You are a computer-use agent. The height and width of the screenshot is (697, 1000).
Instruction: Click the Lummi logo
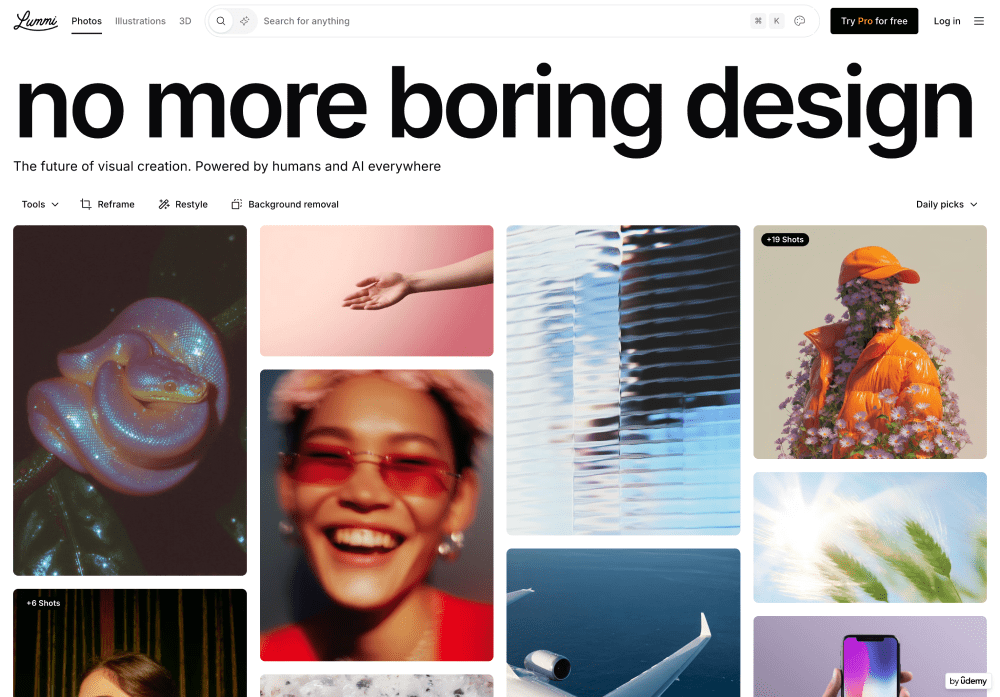pyautogui.click(x=36, y=21)
